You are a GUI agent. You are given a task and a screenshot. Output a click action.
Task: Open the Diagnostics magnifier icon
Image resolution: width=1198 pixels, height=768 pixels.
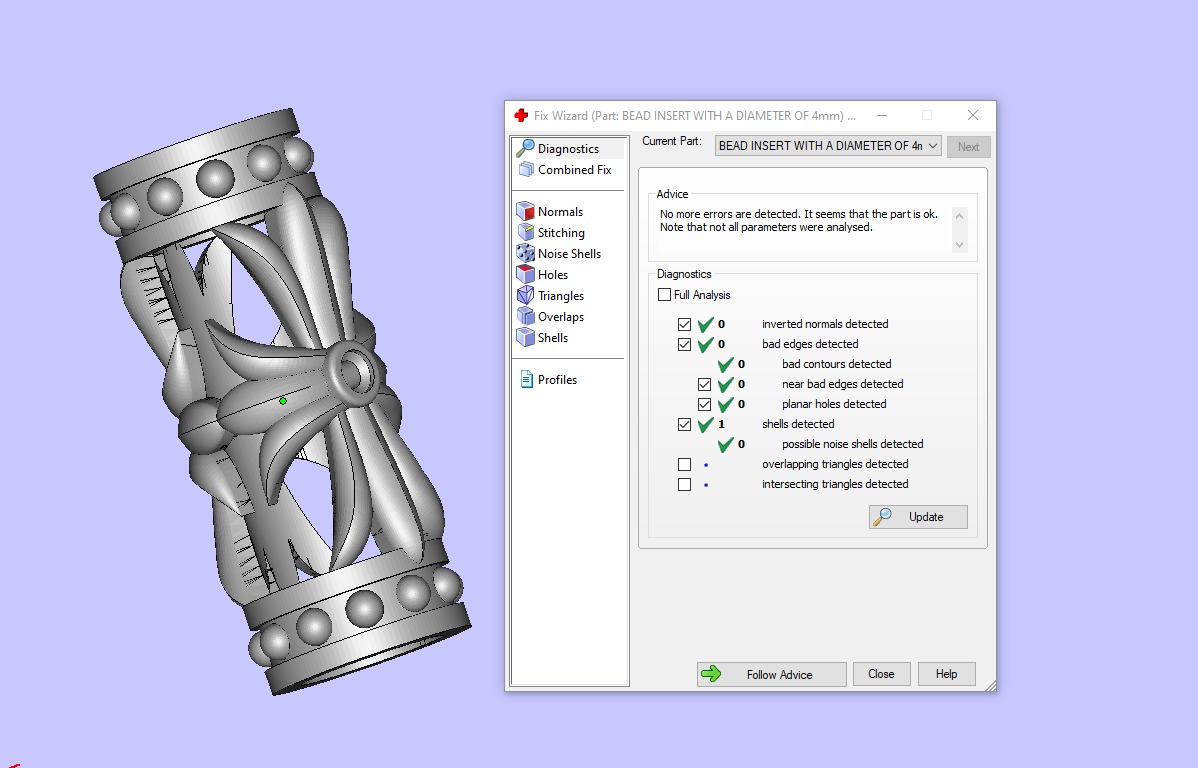pos(525,148)
